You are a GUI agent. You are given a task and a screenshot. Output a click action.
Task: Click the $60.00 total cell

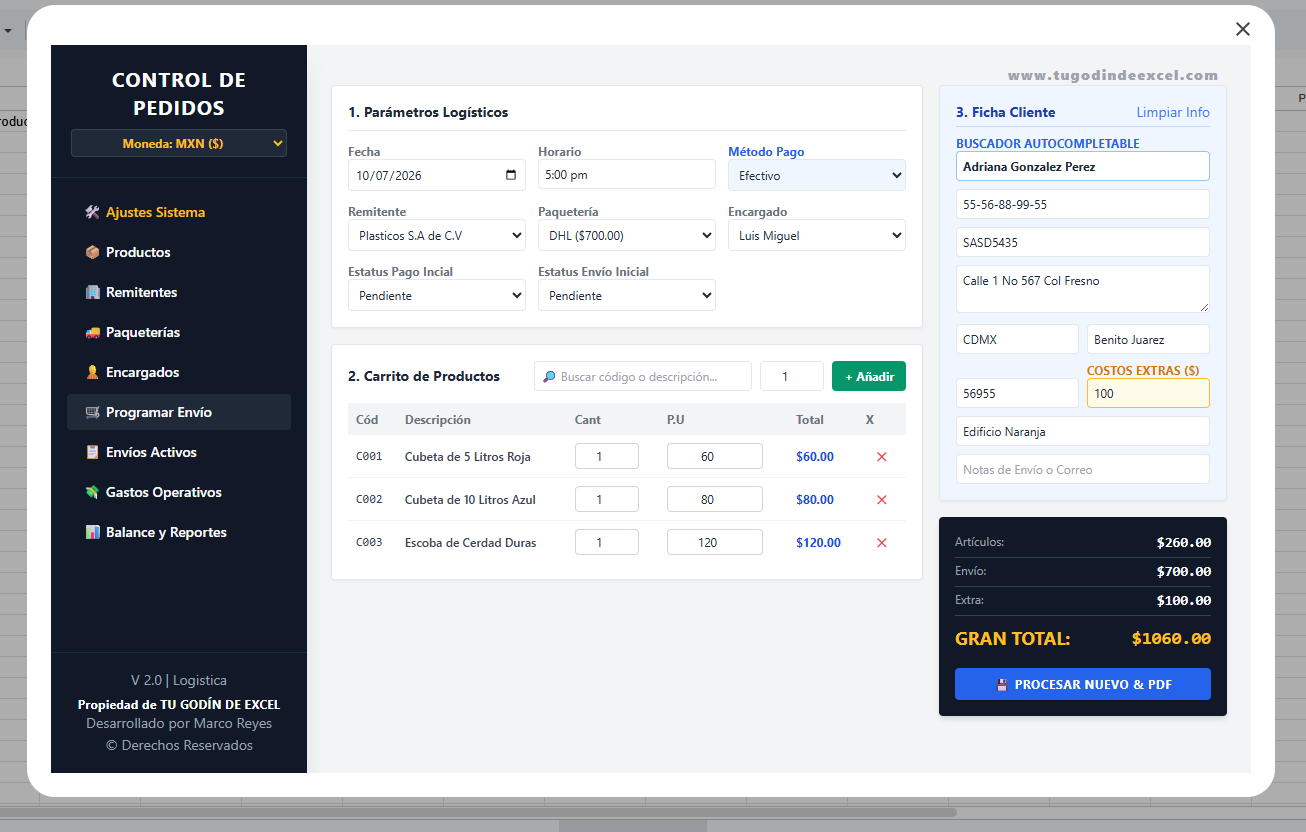[x=815, y=457]
